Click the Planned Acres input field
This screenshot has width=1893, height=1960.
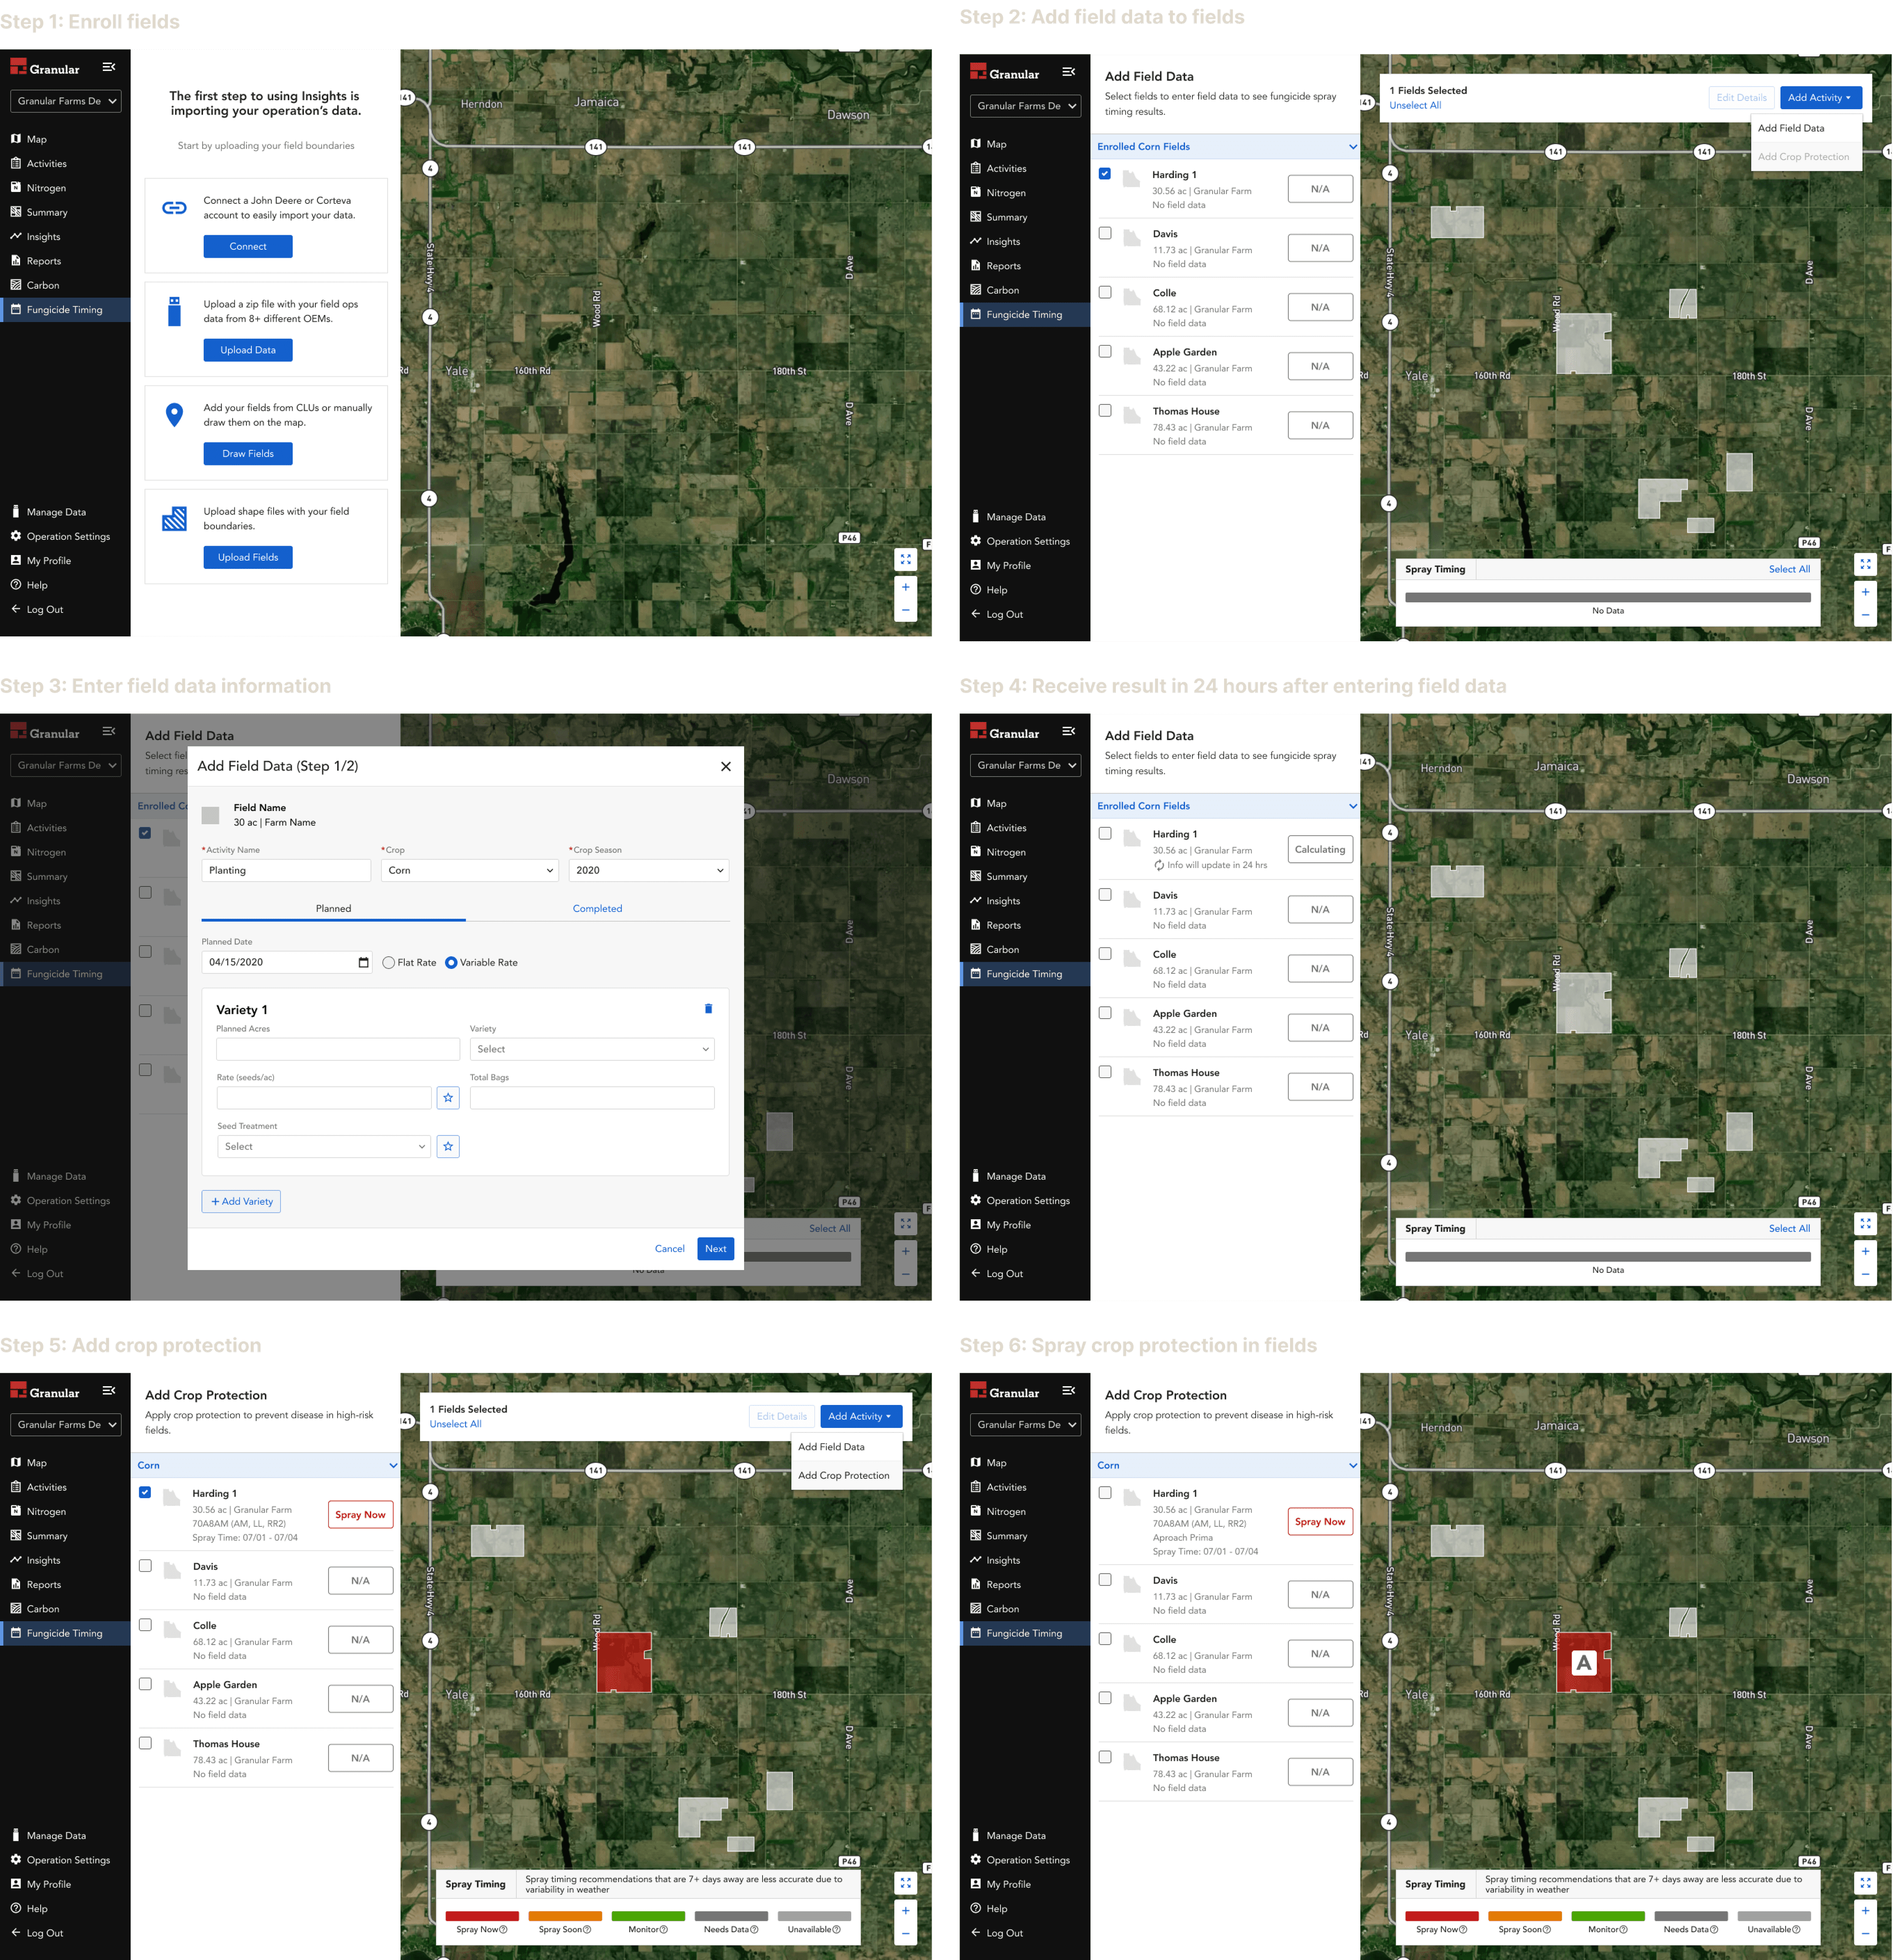(338, 1049)
